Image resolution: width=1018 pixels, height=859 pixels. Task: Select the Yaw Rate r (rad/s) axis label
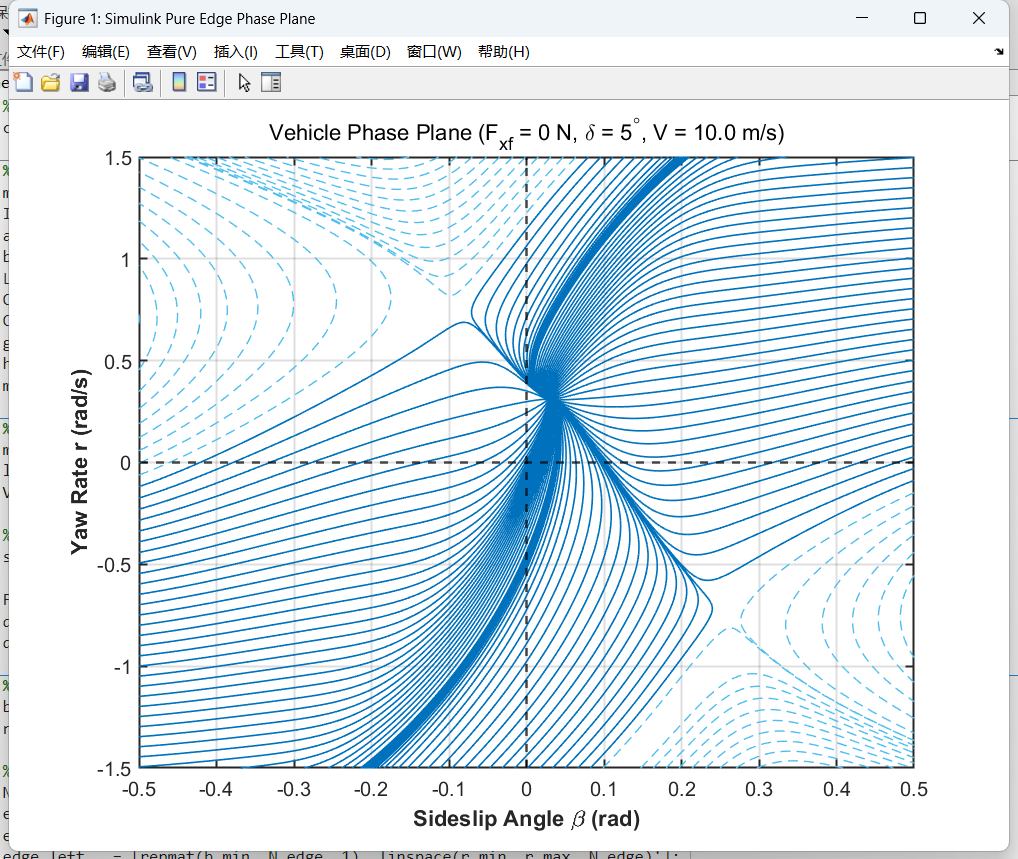(80, 462)
